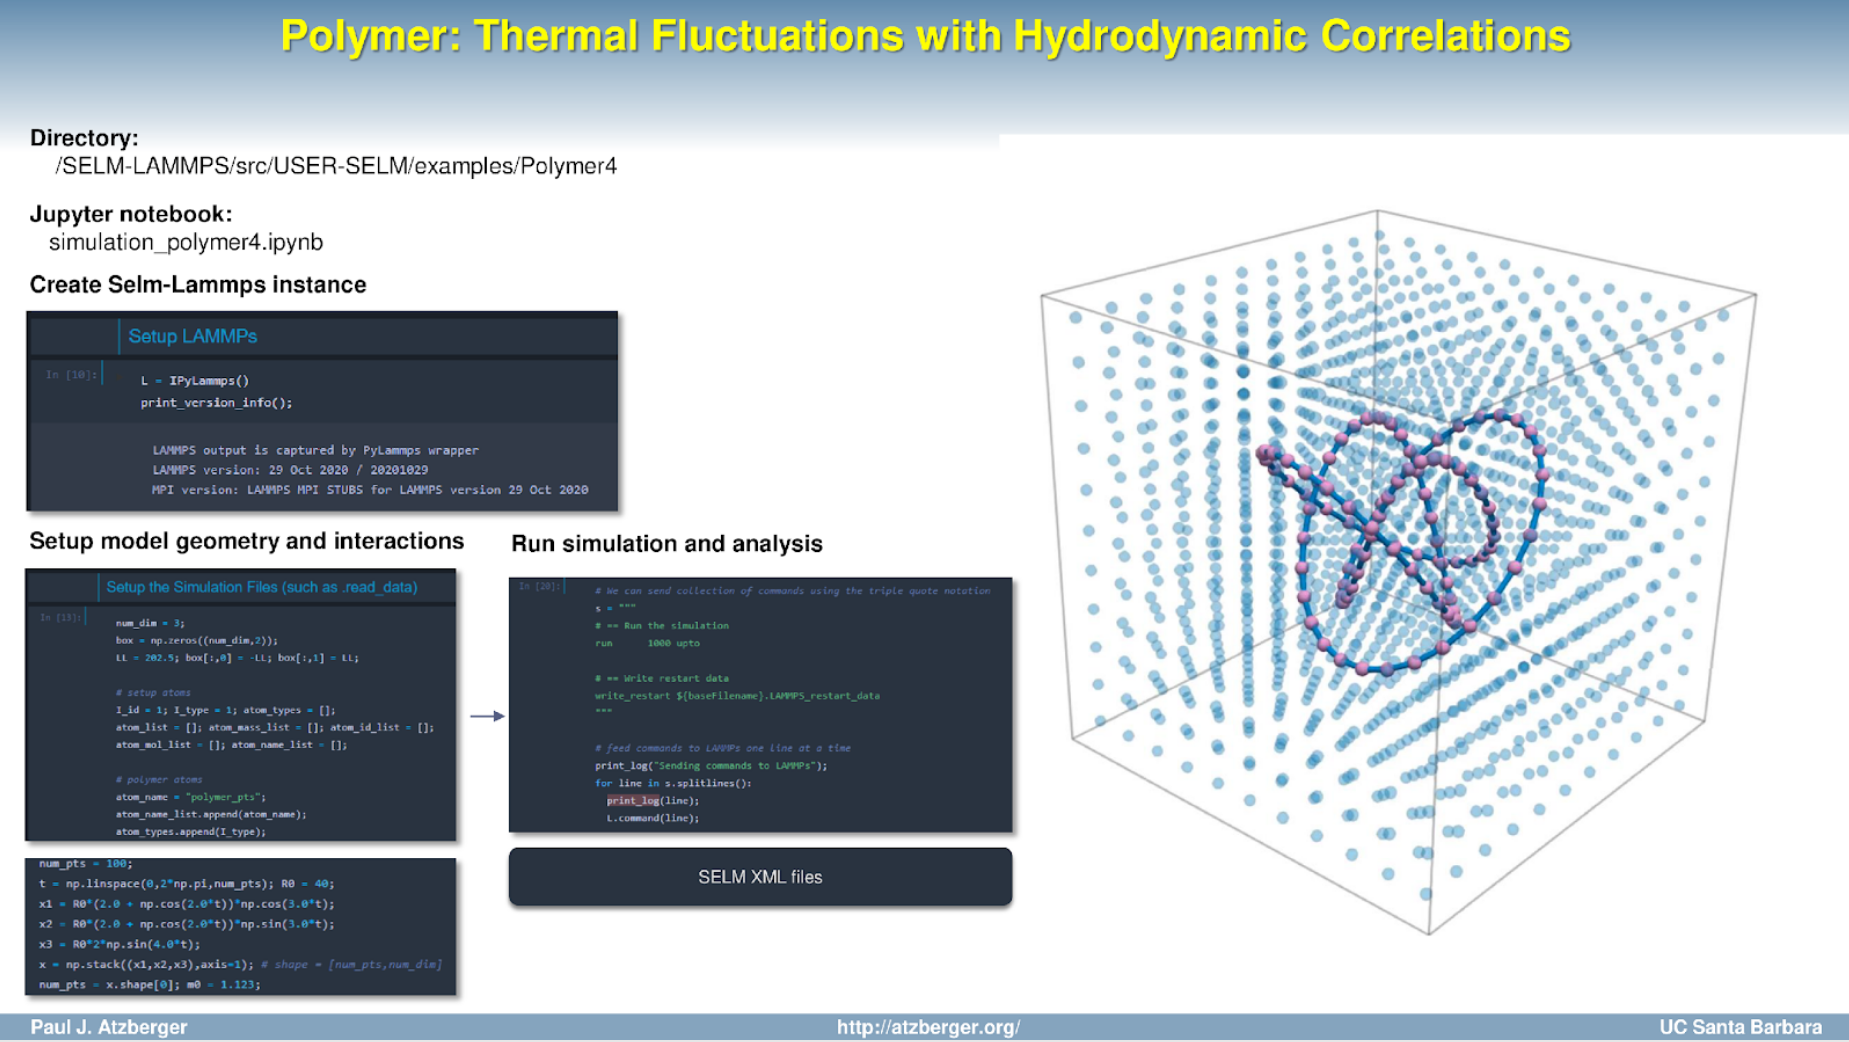Click the arrow between the code panels
The height and width of the screenshot is (1042, 1849).
[x=487, y=716]
